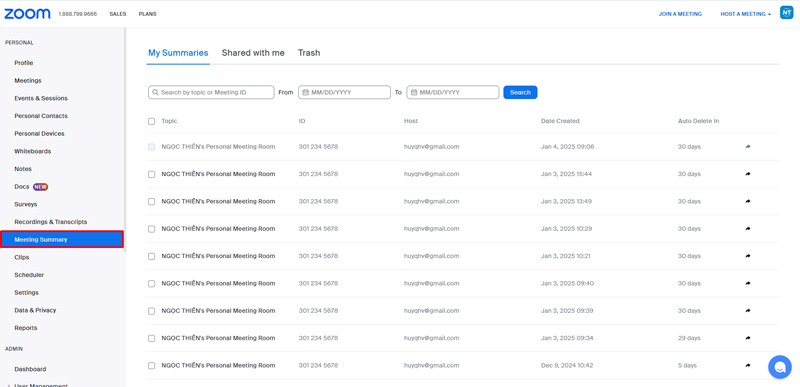Check the box for Jan 3, 2025 09:40 meeting
The height and width of the screenshot is (387, 800).
151,283
